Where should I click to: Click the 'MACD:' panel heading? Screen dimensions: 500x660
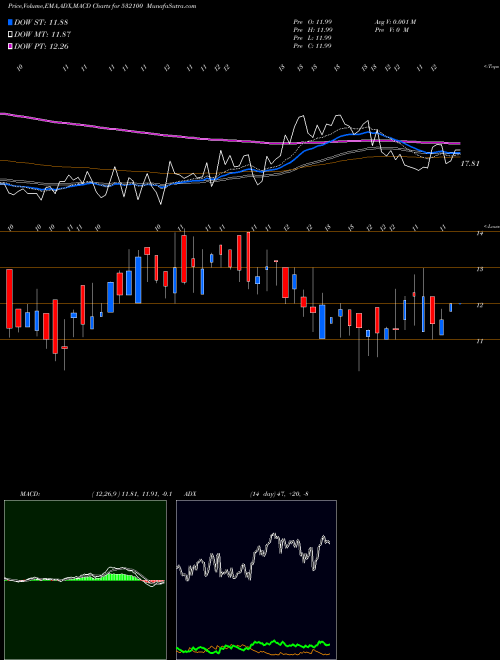pos(29,494)
